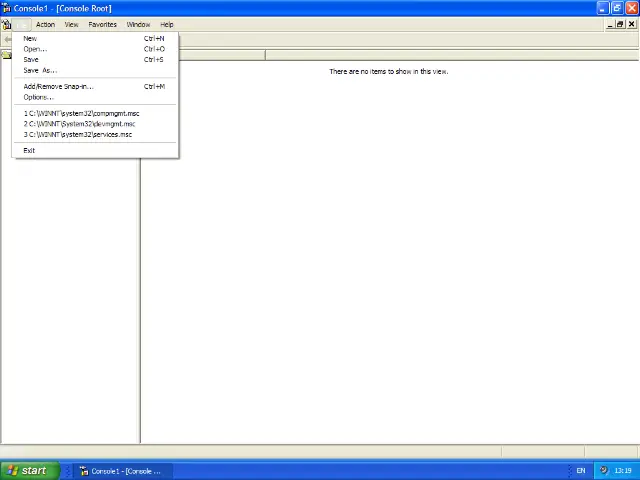
Task: Select Options... from the File menu
Action: [38, 97]
